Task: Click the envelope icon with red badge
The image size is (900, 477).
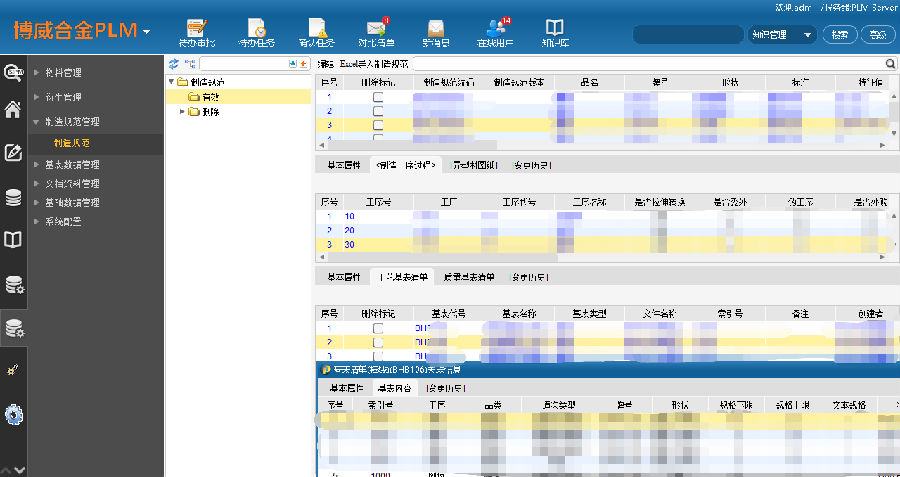Action: coord(377,30)
